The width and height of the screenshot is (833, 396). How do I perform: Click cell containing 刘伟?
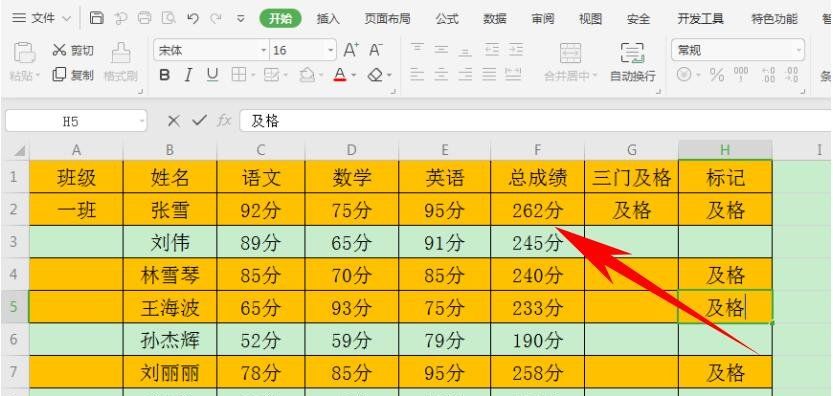coord(170,242)
